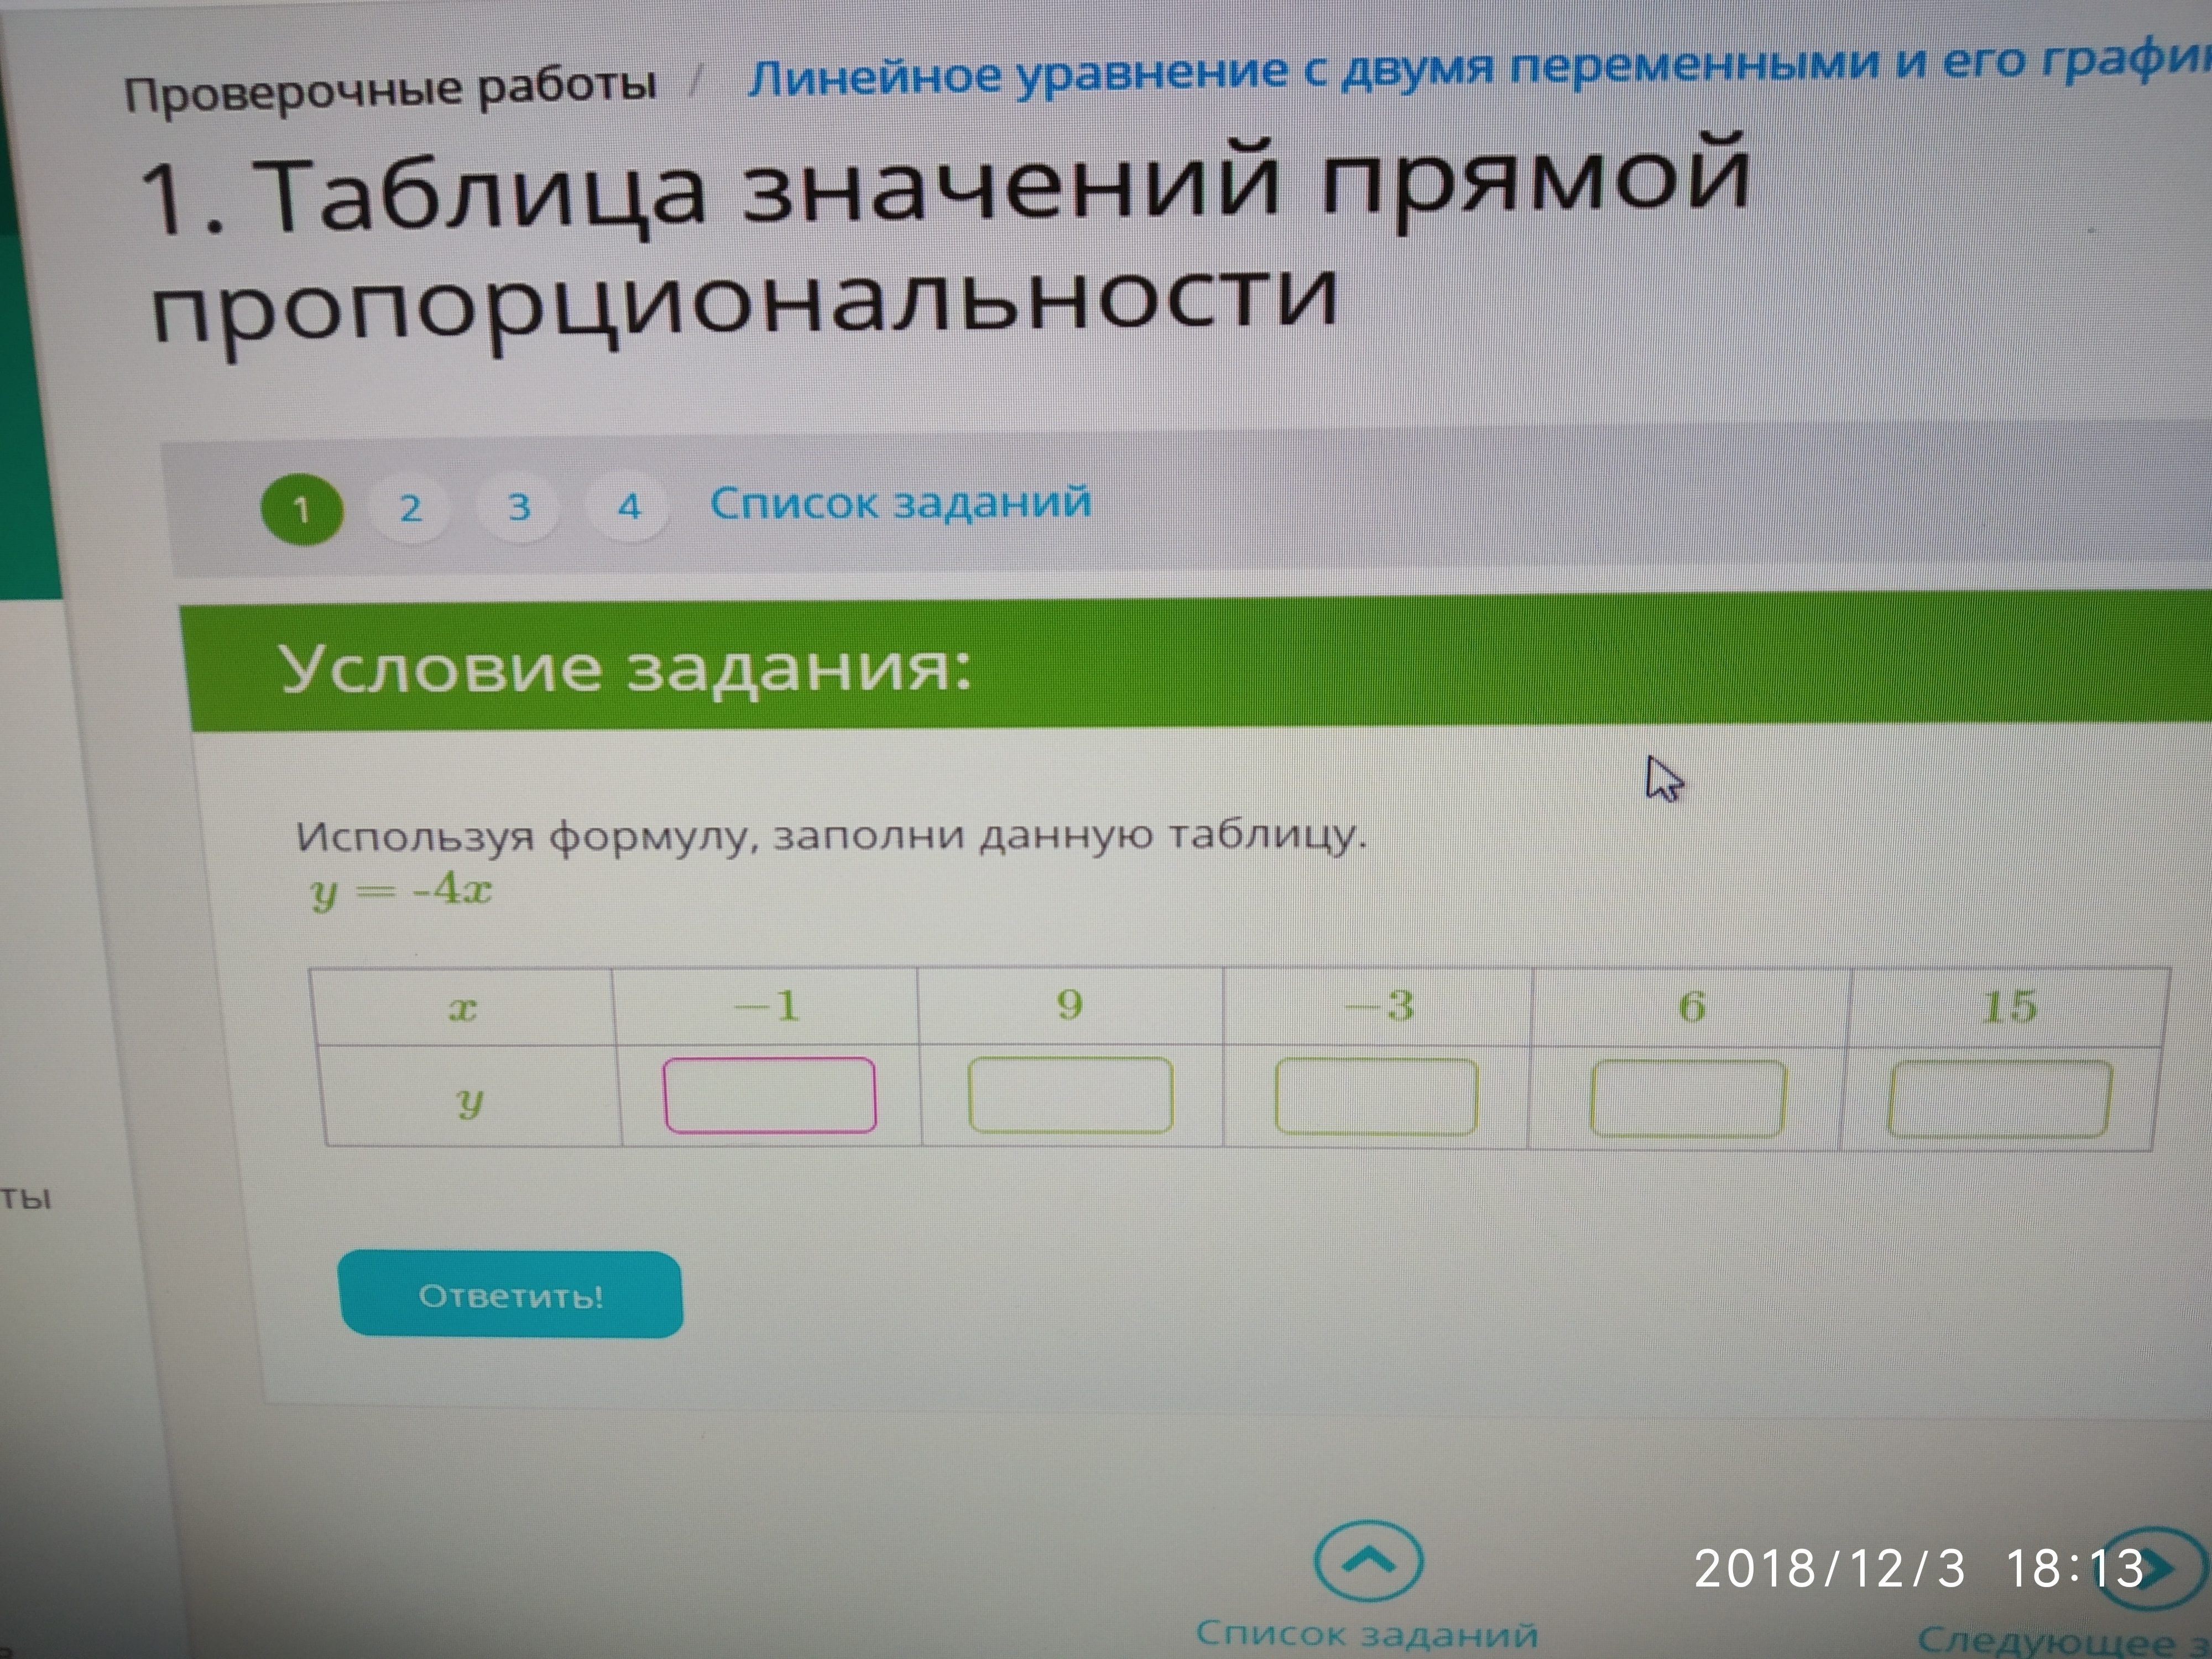
Task: Click the y input field under x = −1
Action: (770, 1095)
